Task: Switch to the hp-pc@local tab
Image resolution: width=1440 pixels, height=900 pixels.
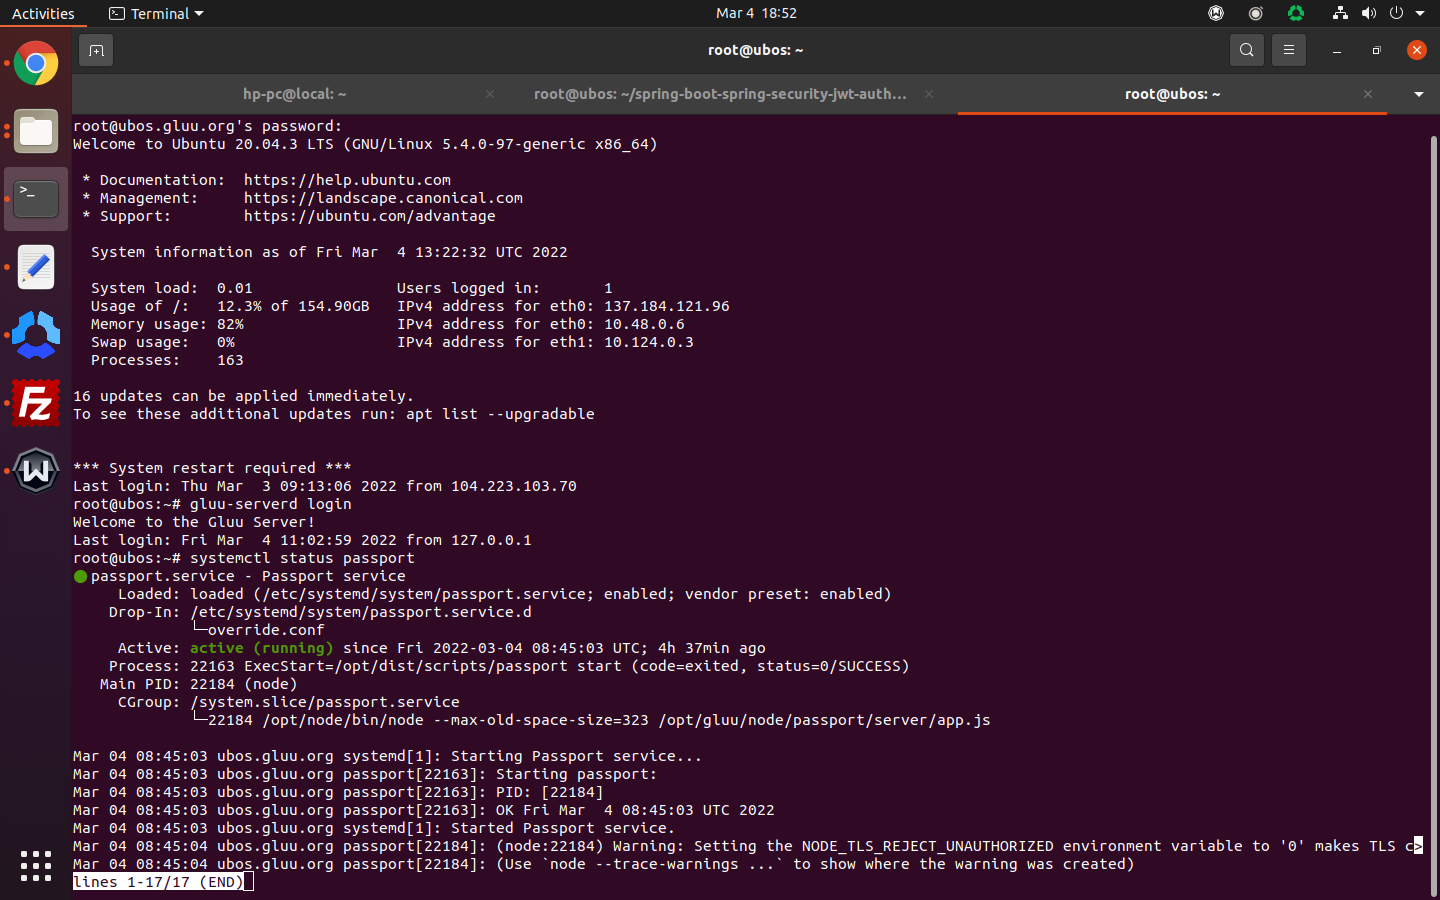Action: [294, 94]
